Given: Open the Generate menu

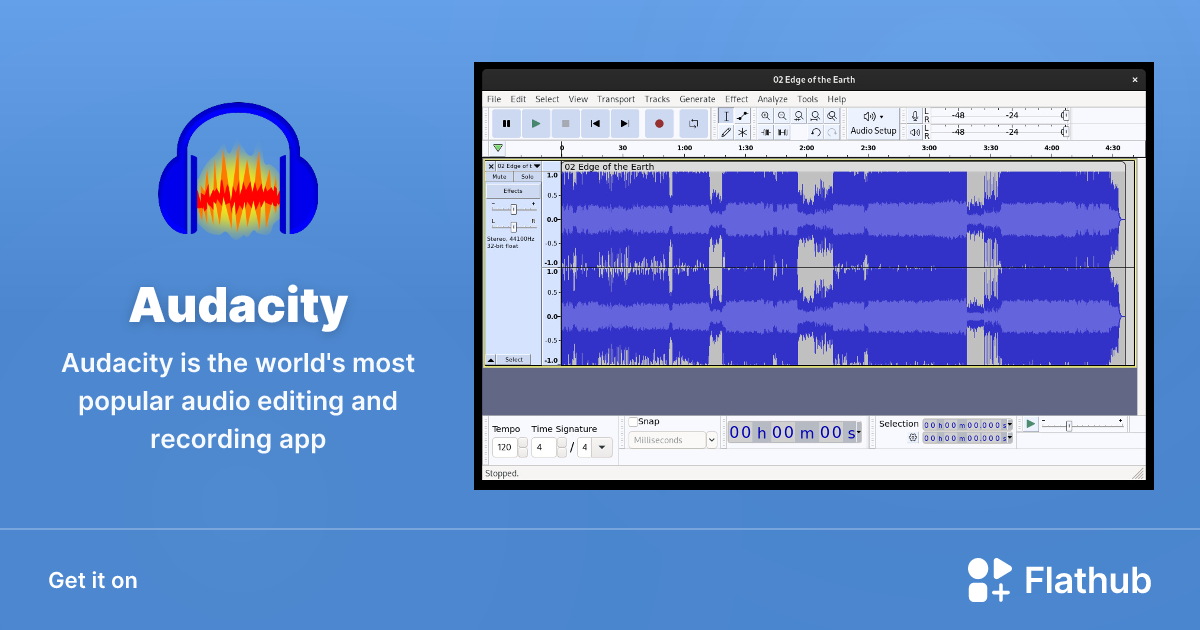Looking at the screenshot, I should pyautogui.click(x=697, y=99).
